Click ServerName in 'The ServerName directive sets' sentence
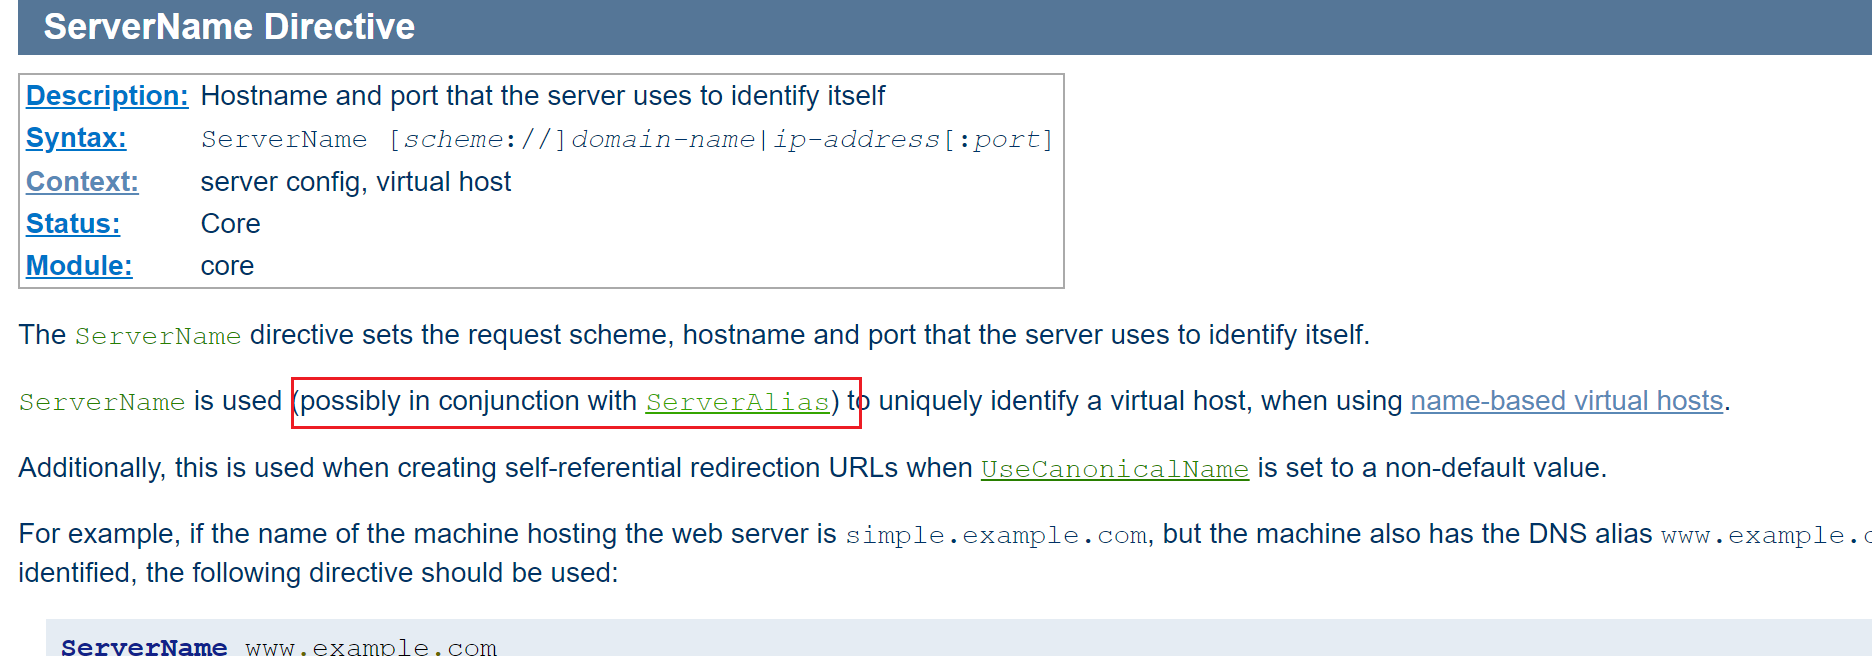 (158, 336)
